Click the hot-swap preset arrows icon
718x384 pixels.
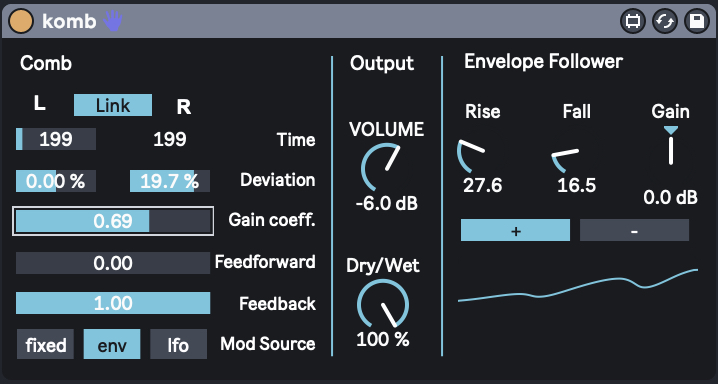(x=664, y=22)
